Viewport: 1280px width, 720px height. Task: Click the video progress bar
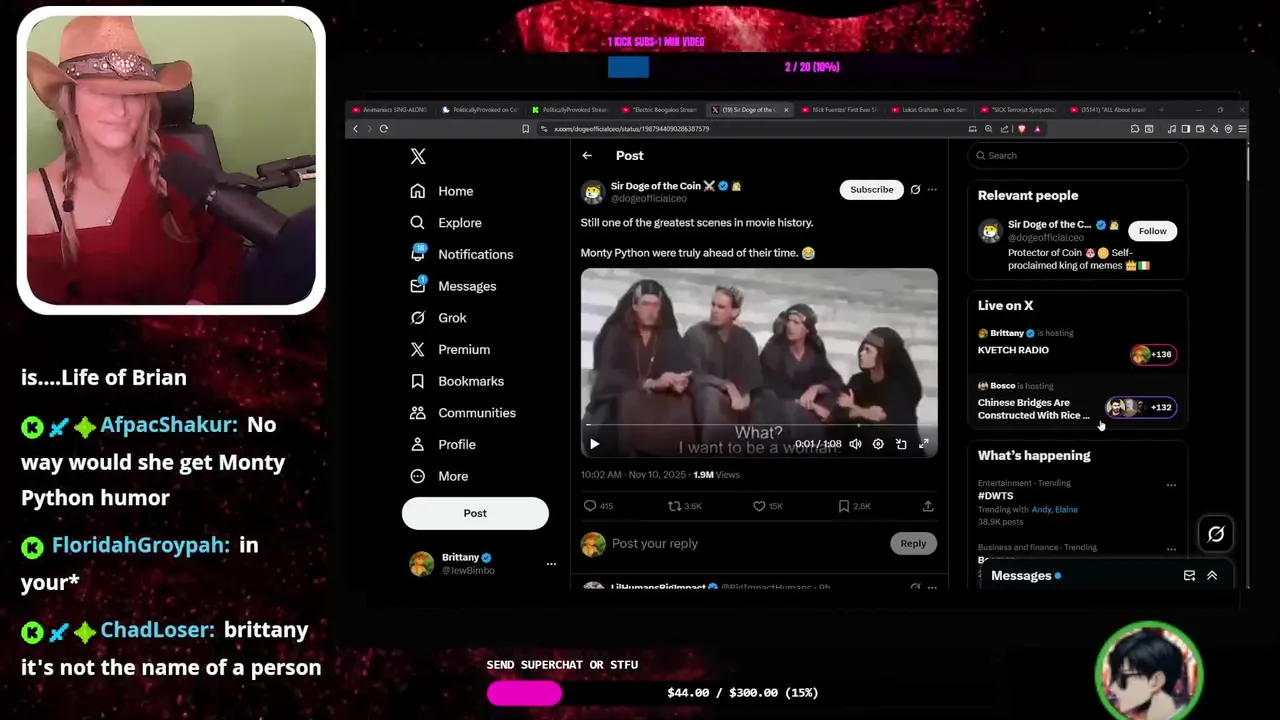[x=759, y=427]
